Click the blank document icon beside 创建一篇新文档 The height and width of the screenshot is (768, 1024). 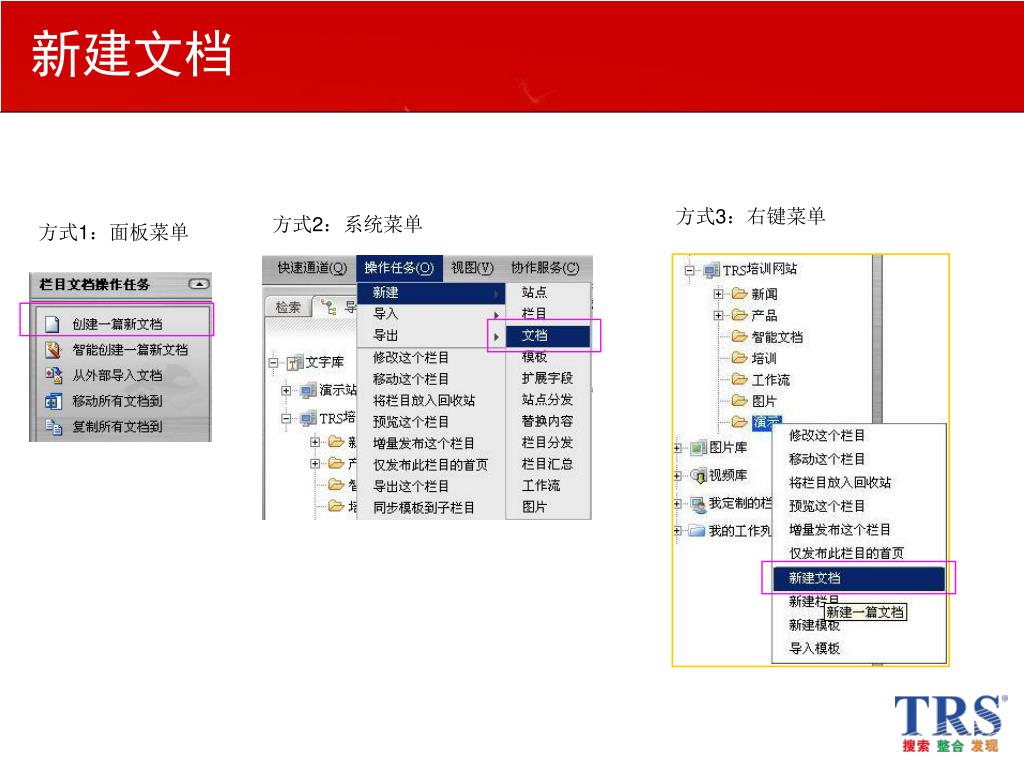(52, 324)
